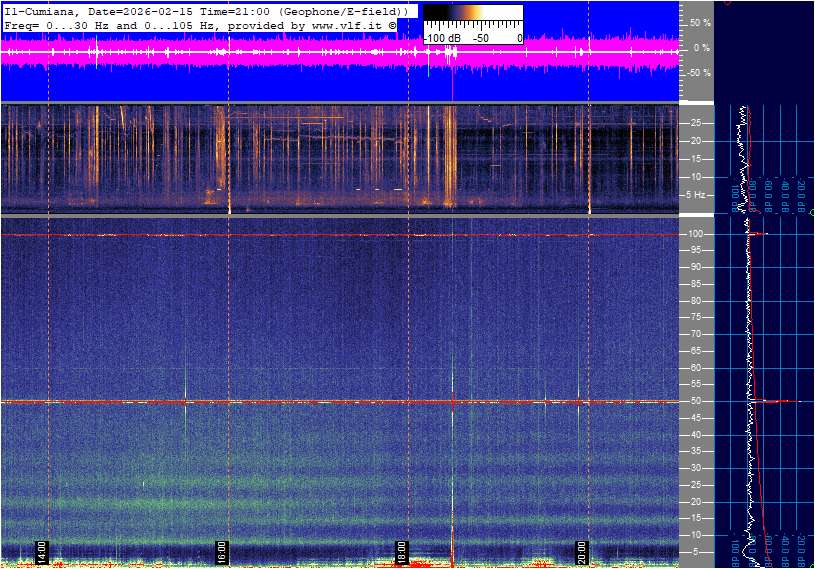Click the -50 % amplitude scale label
Viewport: 815px width, 569px height.
pyautogui.click(x=699, y=73)
